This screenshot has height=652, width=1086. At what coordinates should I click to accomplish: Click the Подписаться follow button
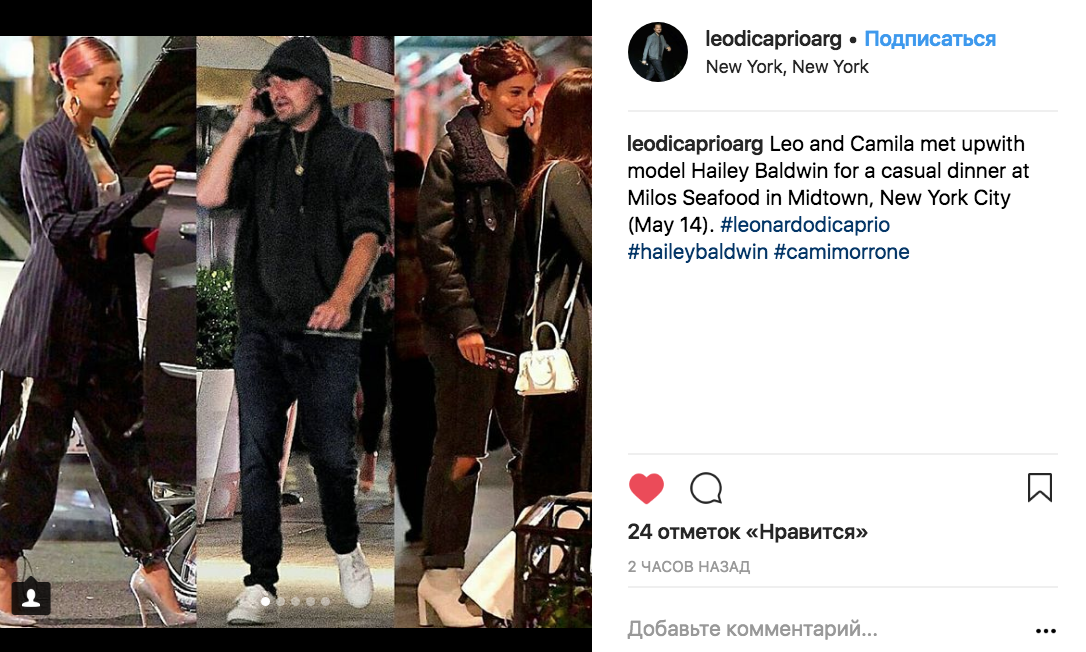coord(929,39)
